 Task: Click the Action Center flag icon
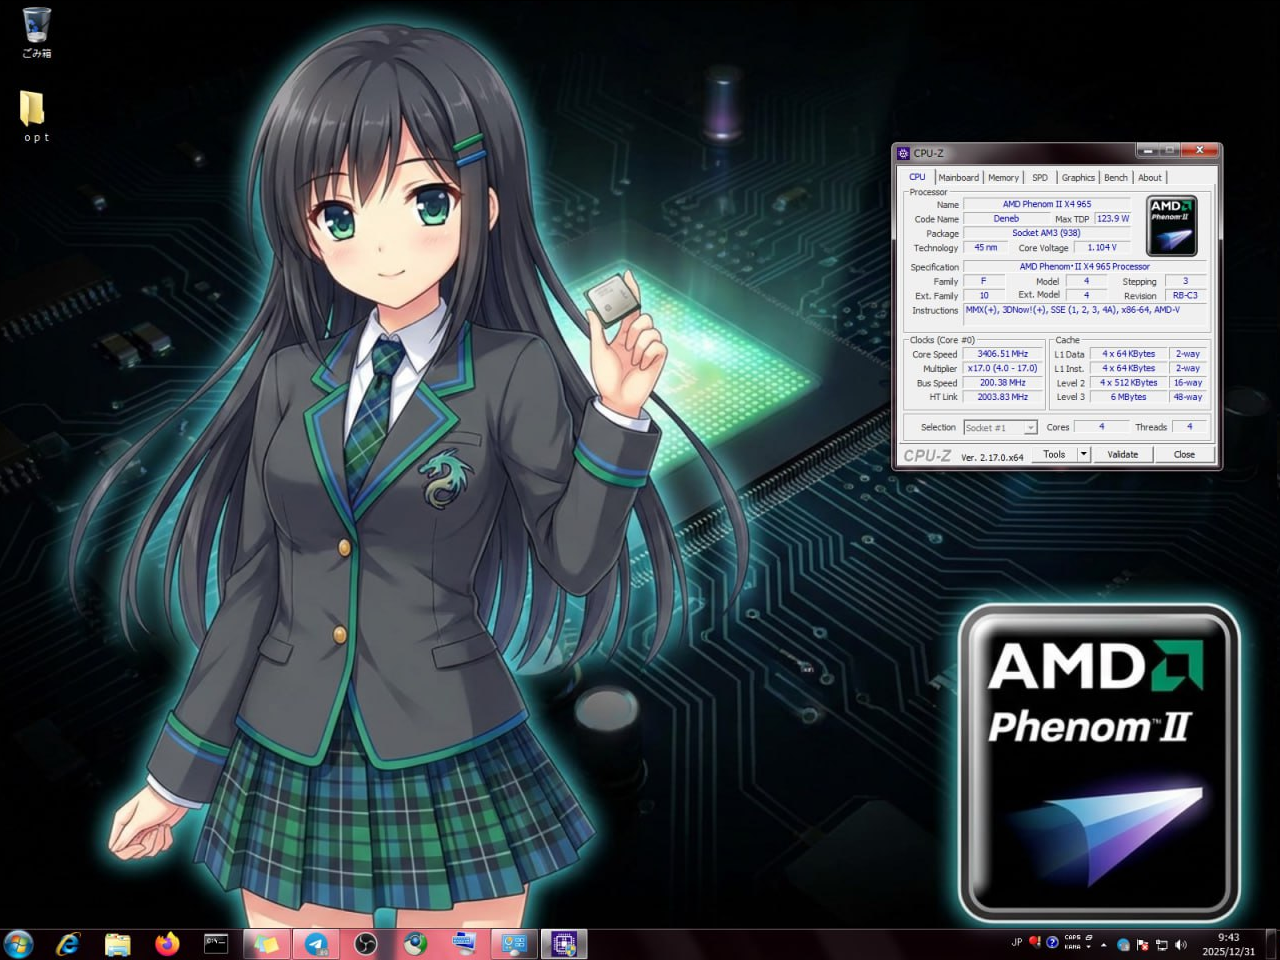tap(1142, 945)
